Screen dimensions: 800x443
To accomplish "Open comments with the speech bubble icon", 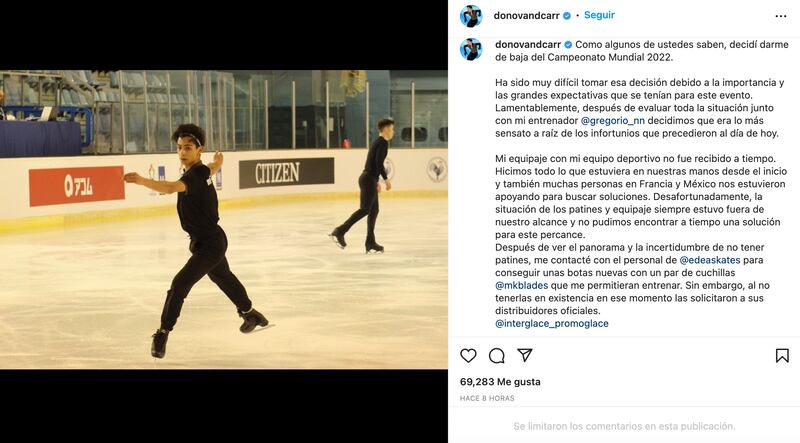I will click(496, 356).
